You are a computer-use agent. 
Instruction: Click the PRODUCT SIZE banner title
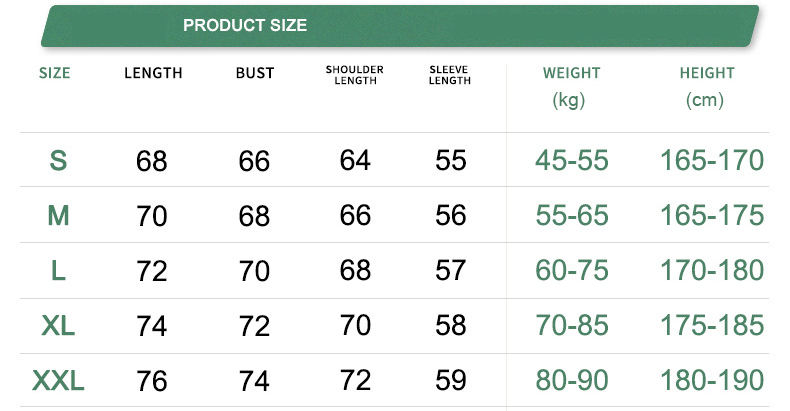pyautogui.click(x=245, y=25)
